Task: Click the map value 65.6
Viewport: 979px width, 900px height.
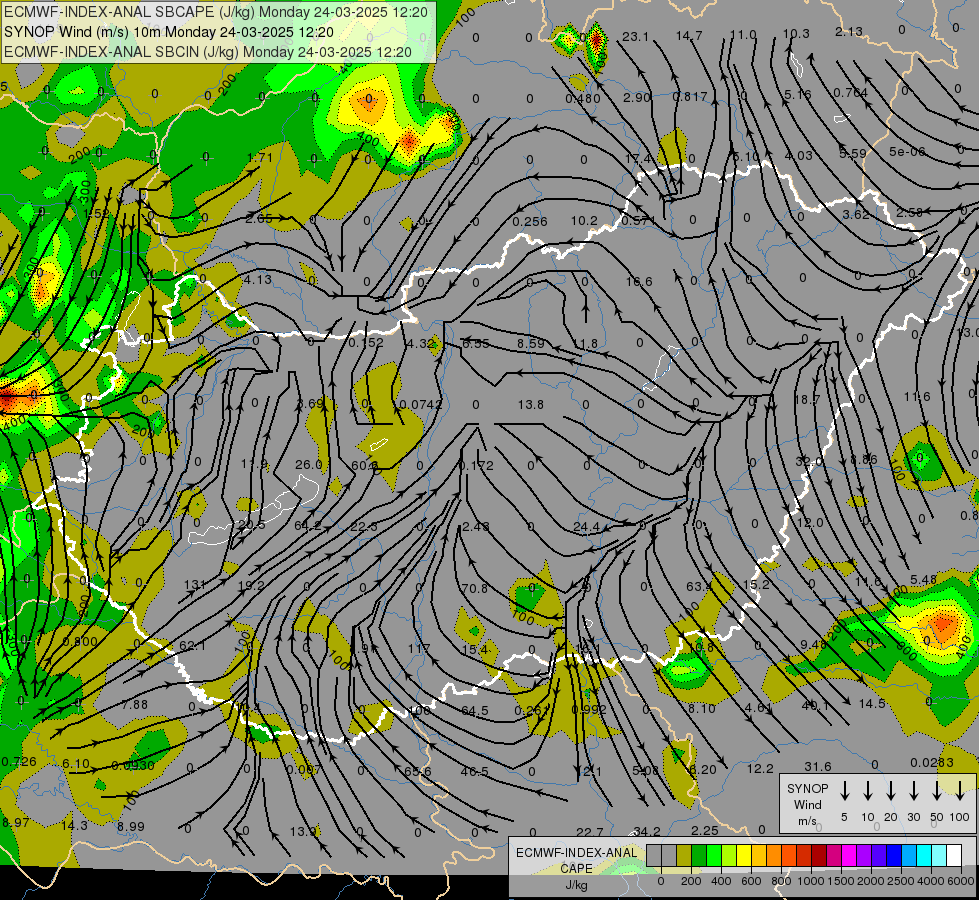Action: 417,771
